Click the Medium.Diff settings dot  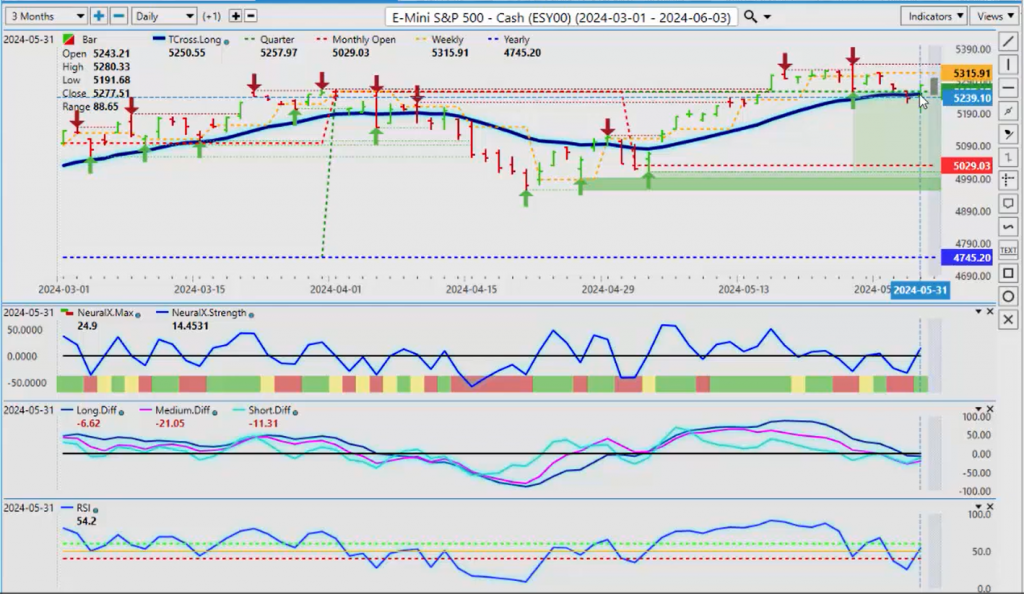[215, 412]
